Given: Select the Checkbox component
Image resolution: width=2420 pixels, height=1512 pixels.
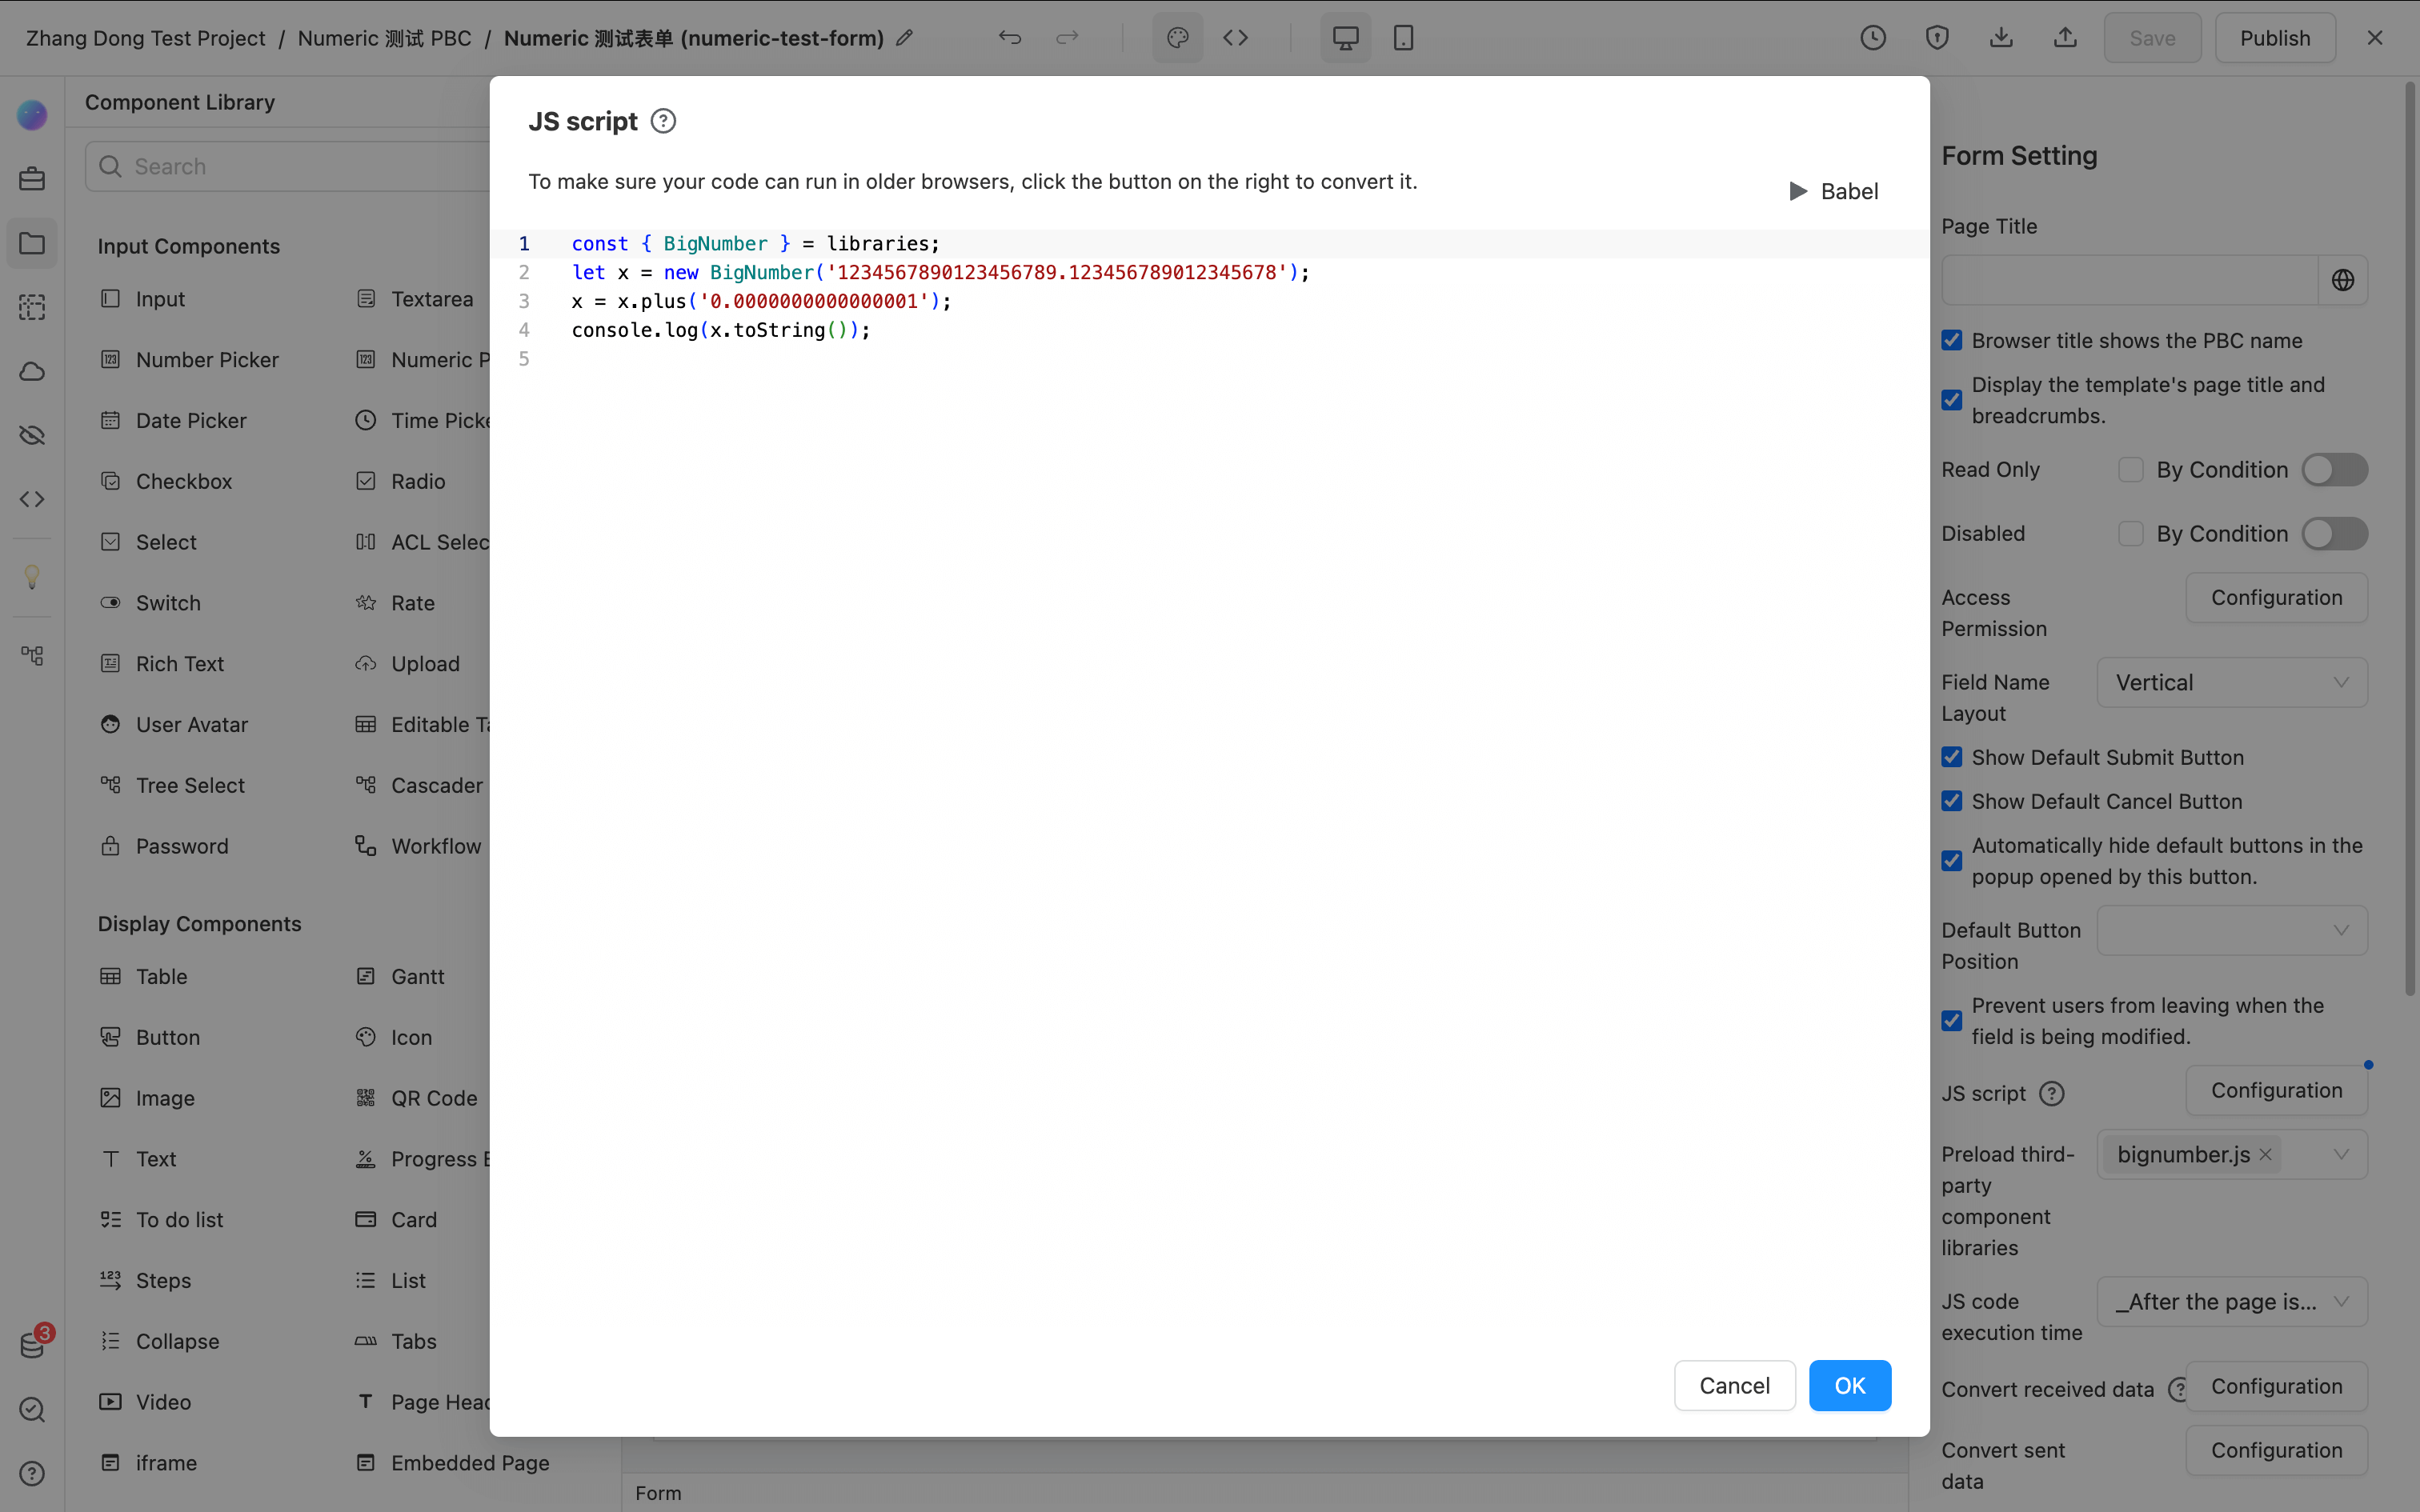Looking at the screenshot, I should pyautogui.click(x=166, y=481).
